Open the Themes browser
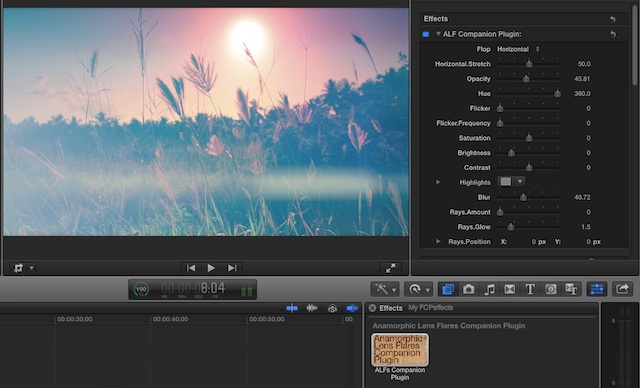 tap(571, 289)
